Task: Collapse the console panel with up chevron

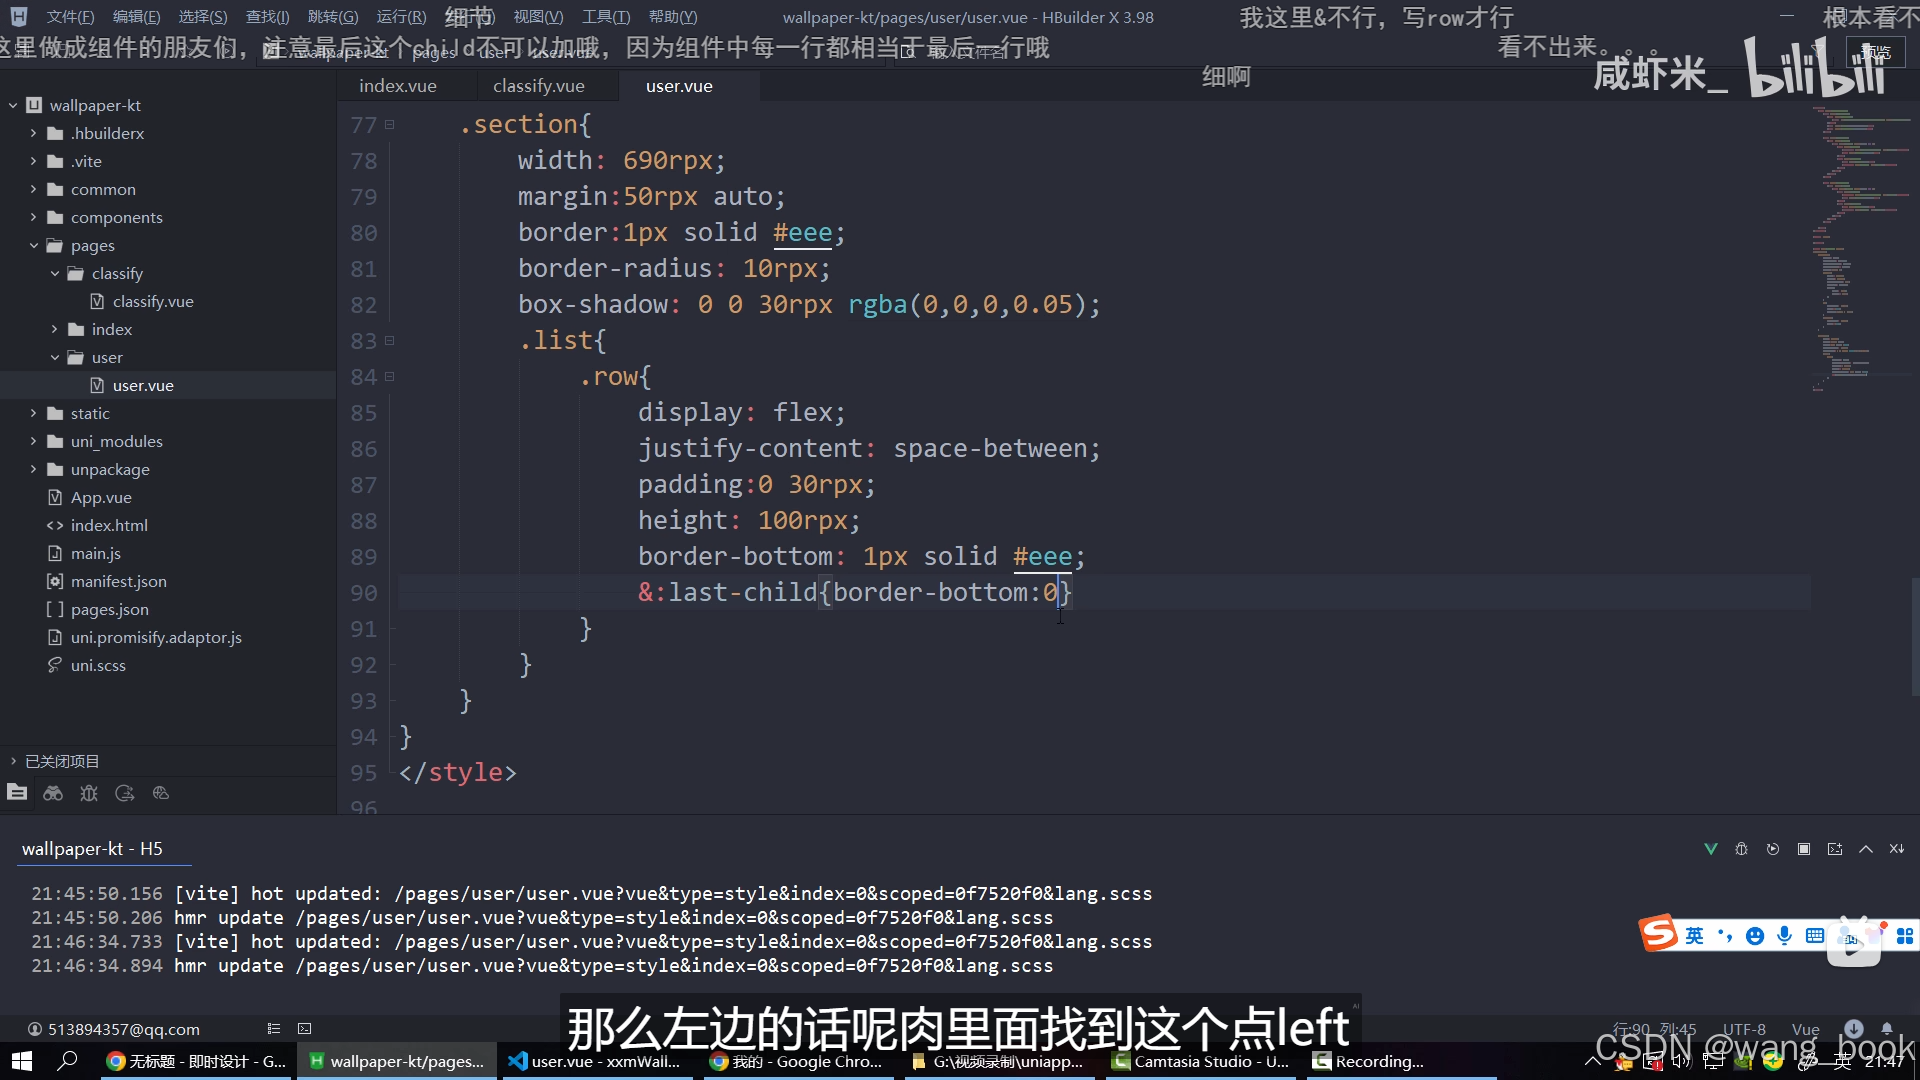Action: 1866,849
